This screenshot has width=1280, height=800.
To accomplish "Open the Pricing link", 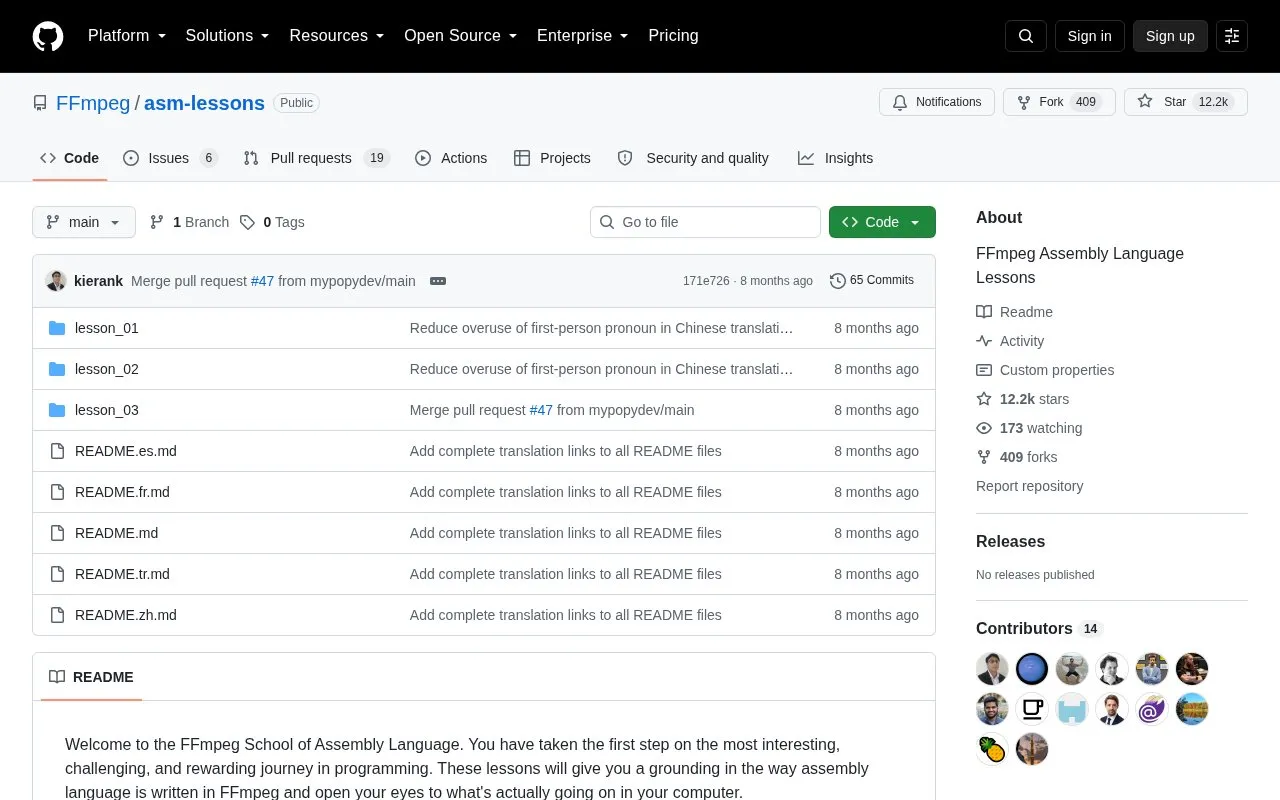I will [x=673, y=36].
